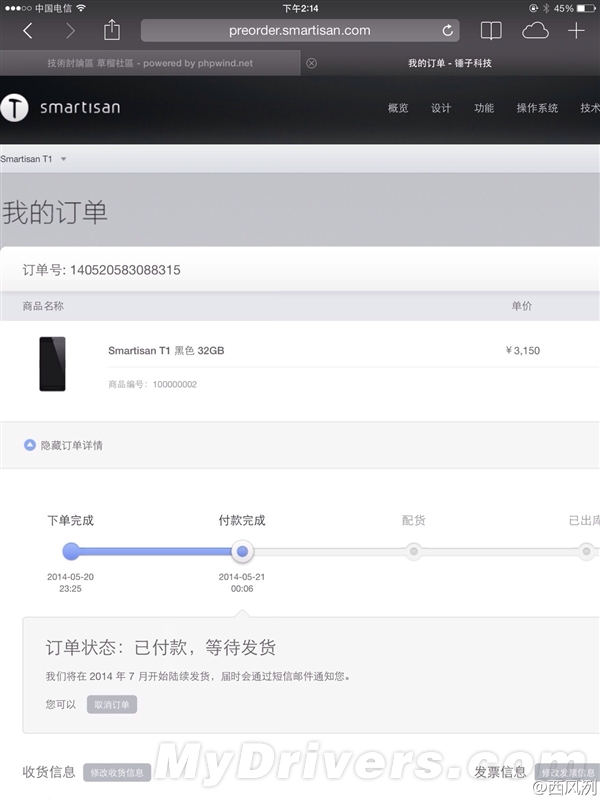The height and width of the screenshot is (800, 600).
Task: Tap the Safari back arrow
Action: tap(28, 31)
